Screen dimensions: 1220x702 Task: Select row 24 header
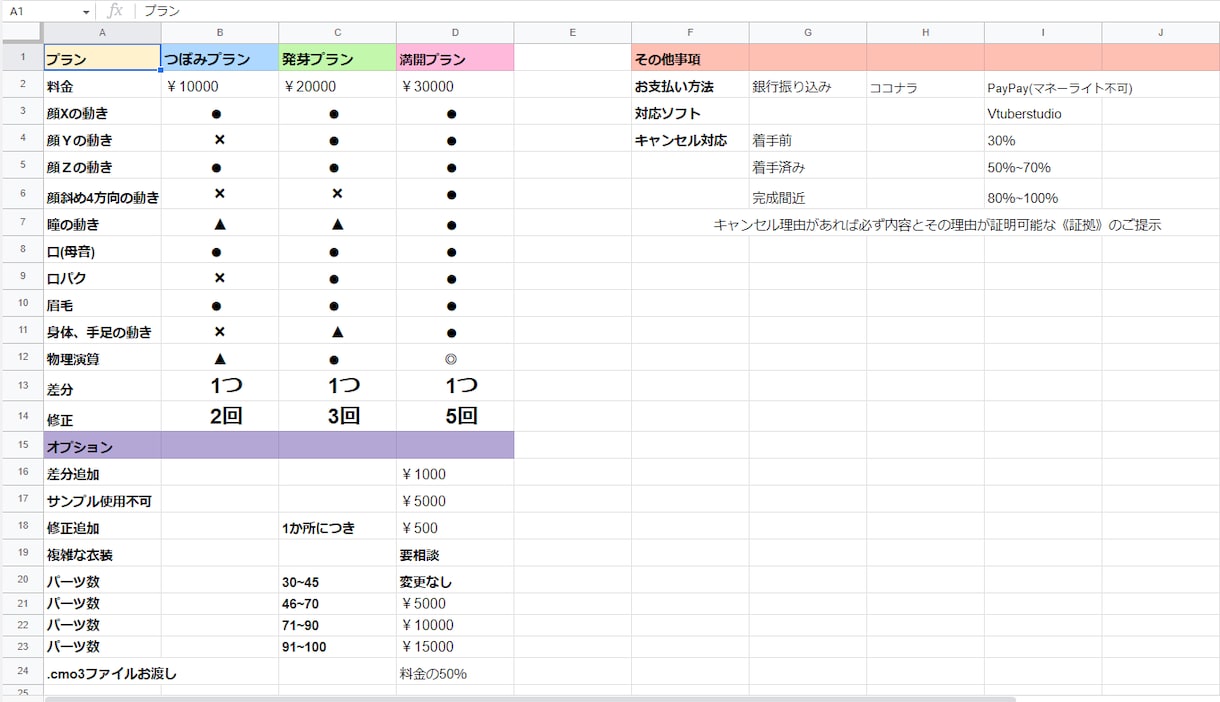[22, 672]
